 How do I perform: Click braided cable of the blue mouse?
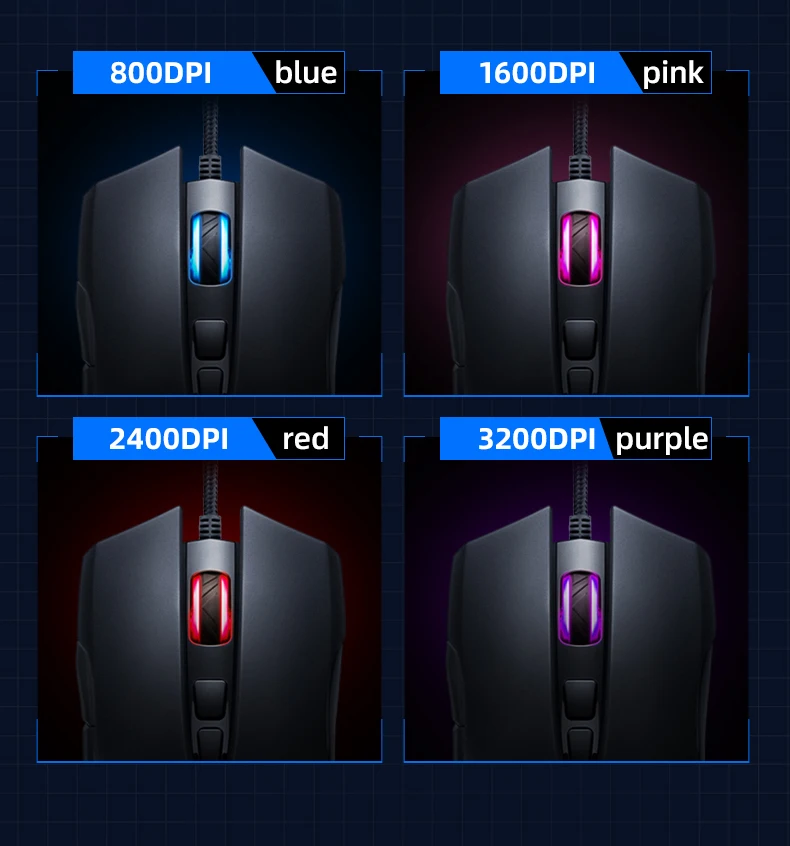210,140
